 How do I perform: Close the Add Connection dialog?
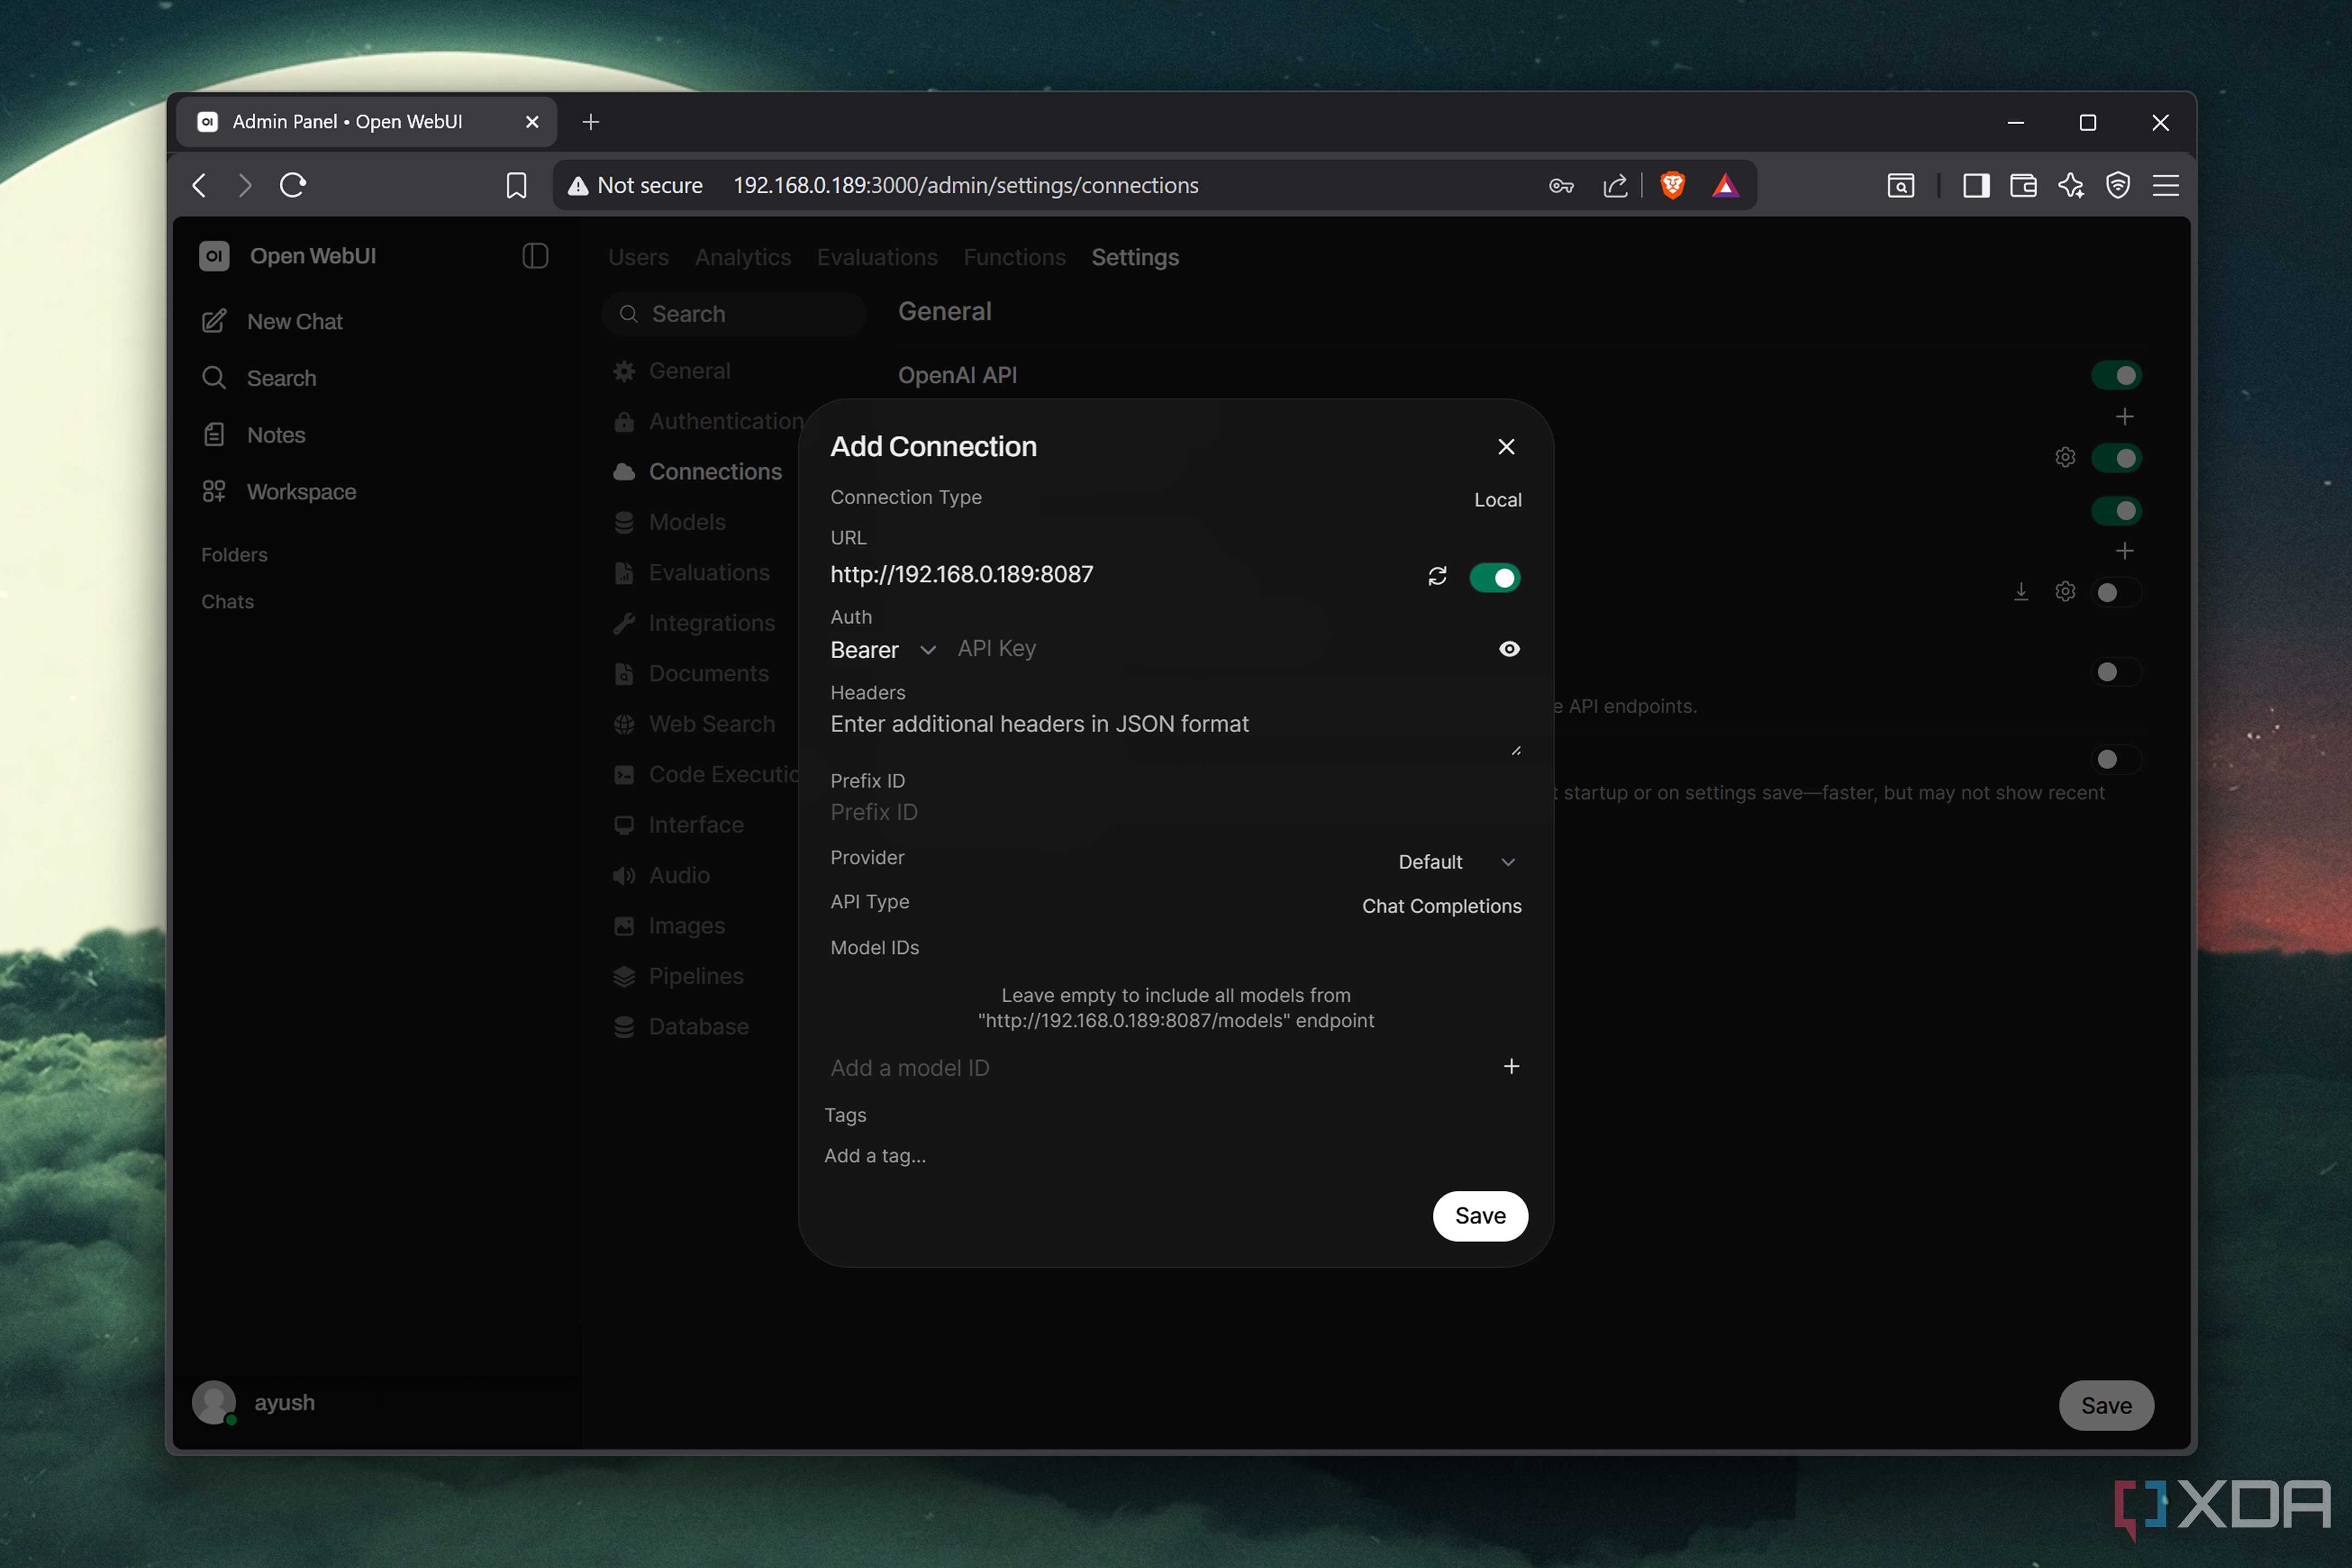point(1506,447)
